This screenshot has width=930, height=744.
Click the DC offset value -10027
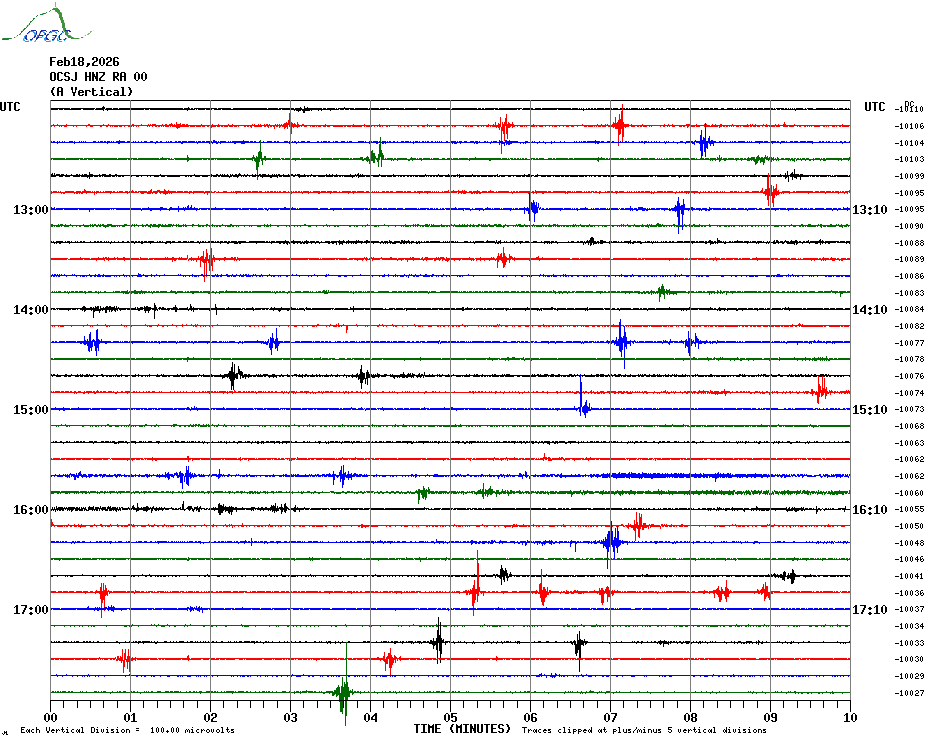(909, 693)
